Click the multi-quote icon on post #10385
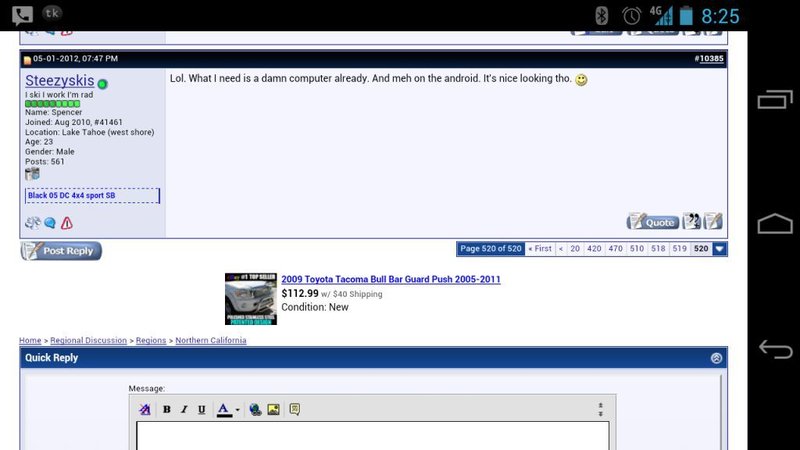This screenshot has width=800, height=450. coord(692,221)
